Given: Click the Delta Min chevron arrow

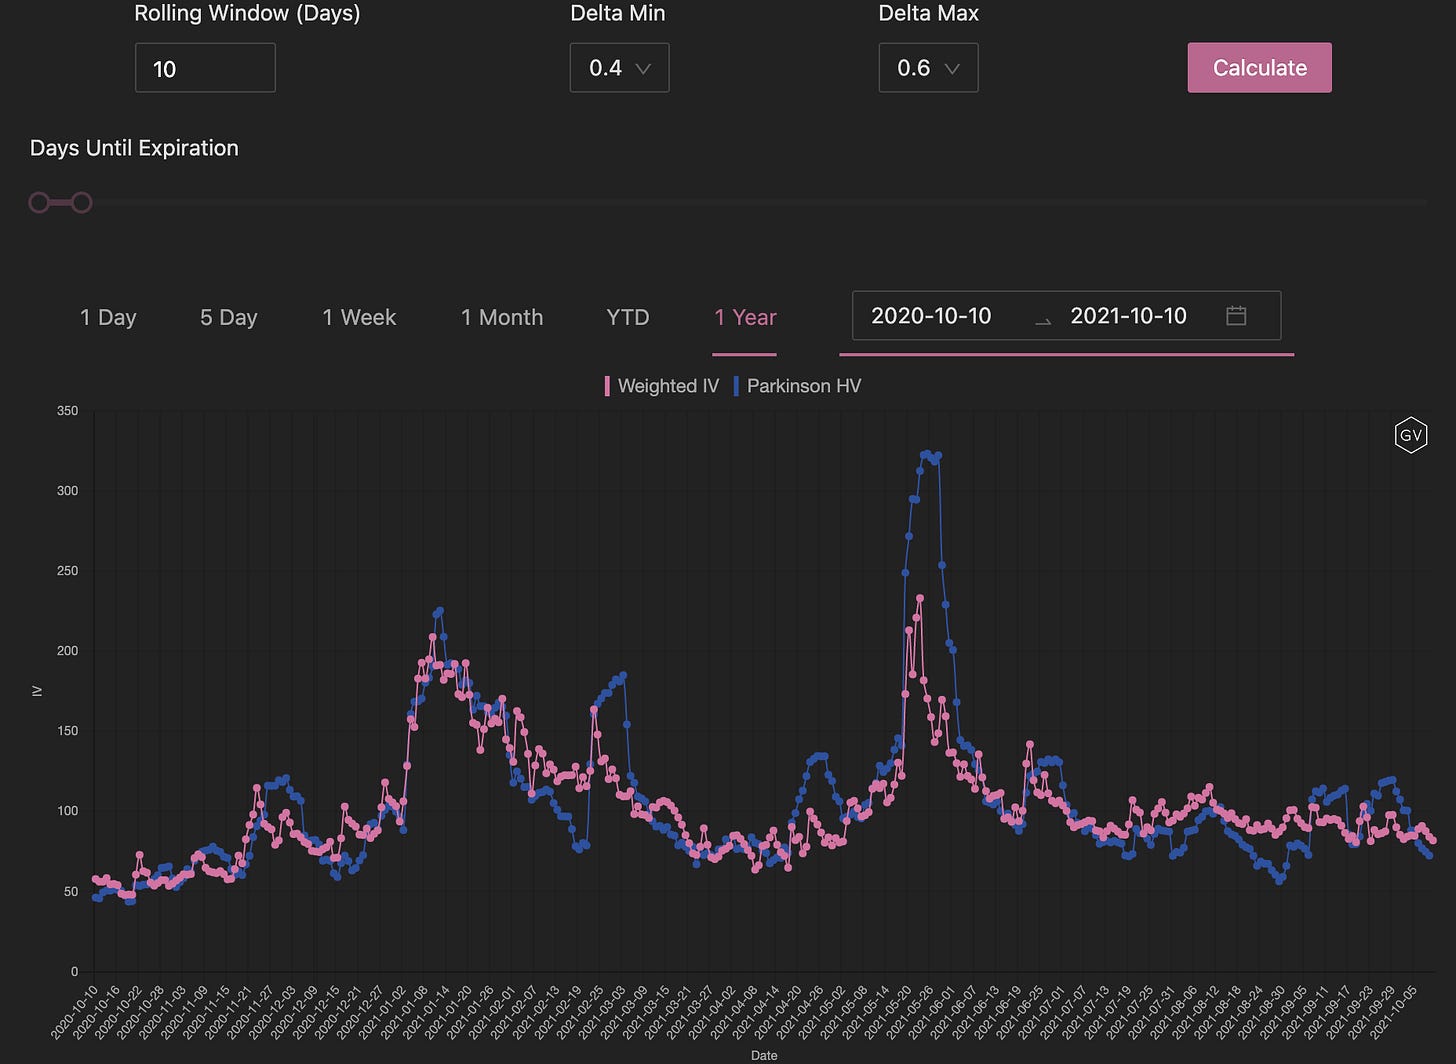Looking at the screenshot, I should tap(643, 69).
